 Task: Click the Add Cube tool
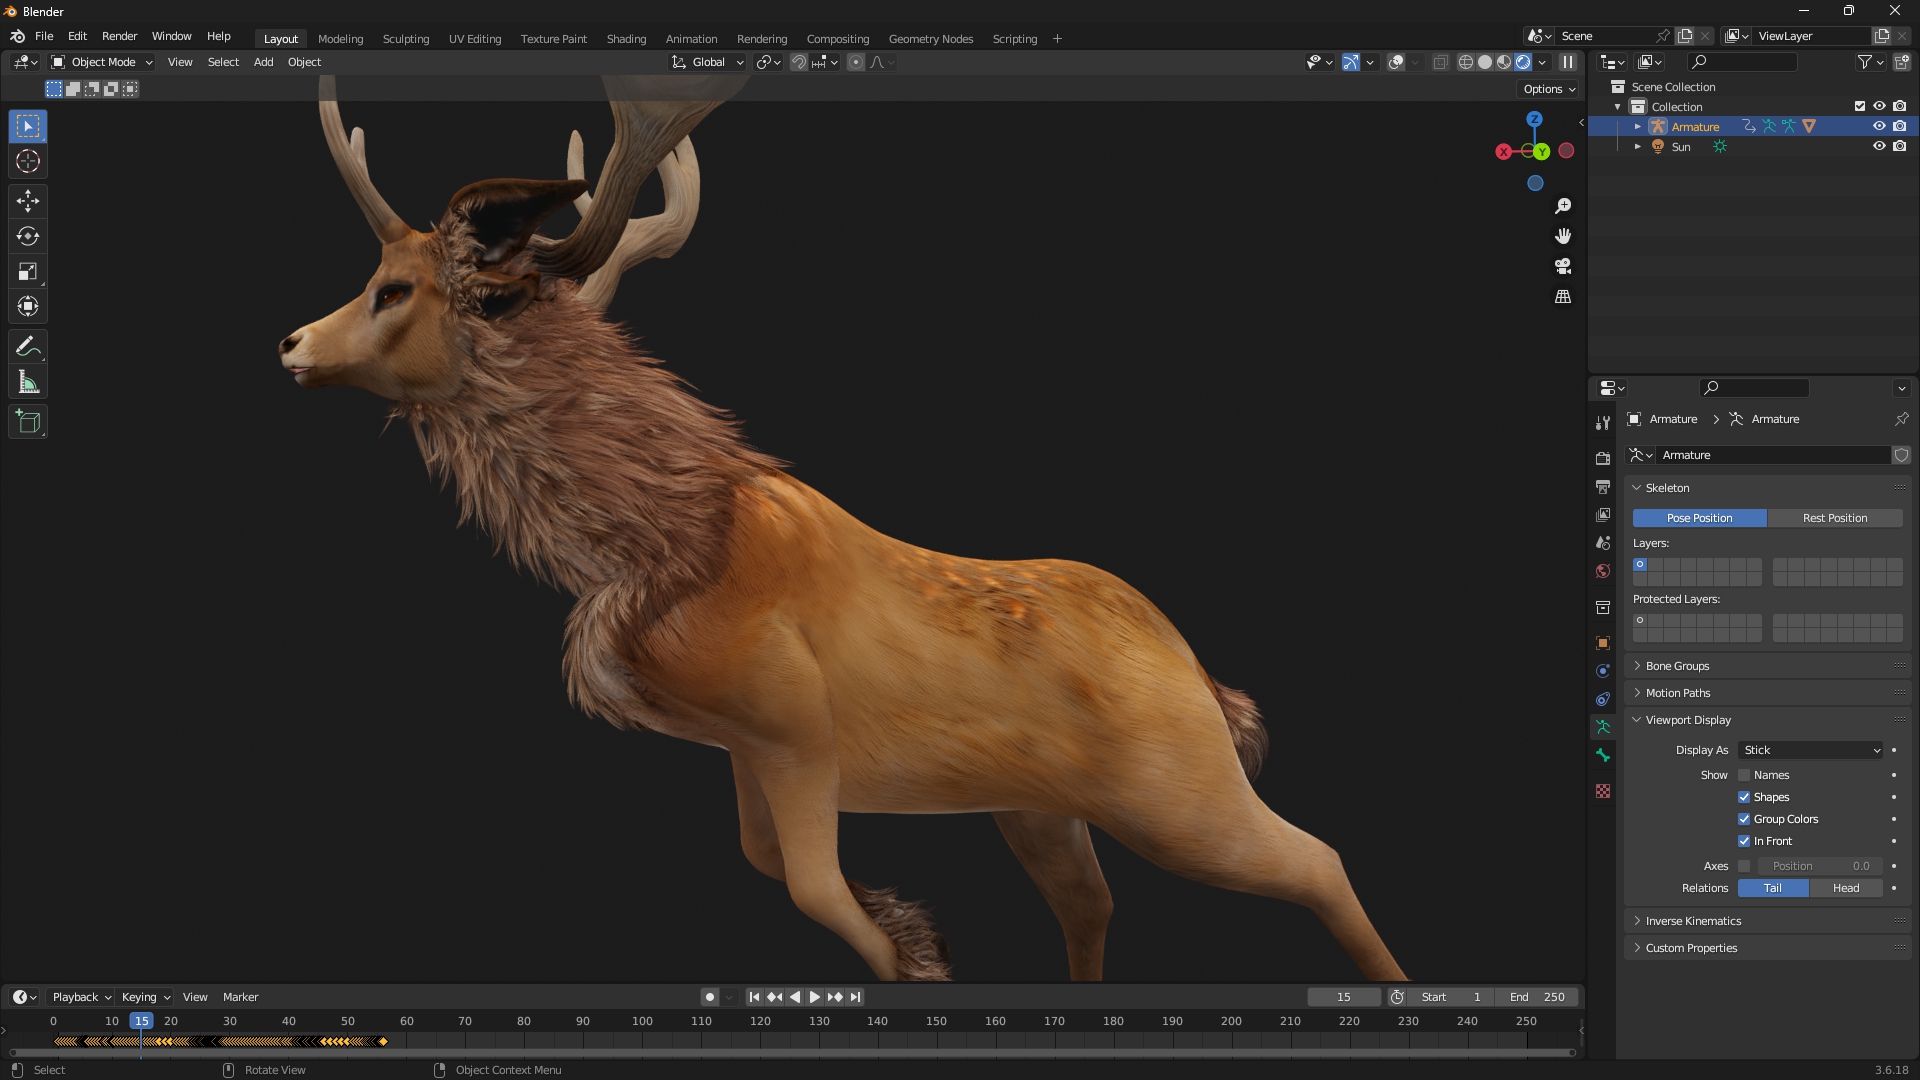28,421
